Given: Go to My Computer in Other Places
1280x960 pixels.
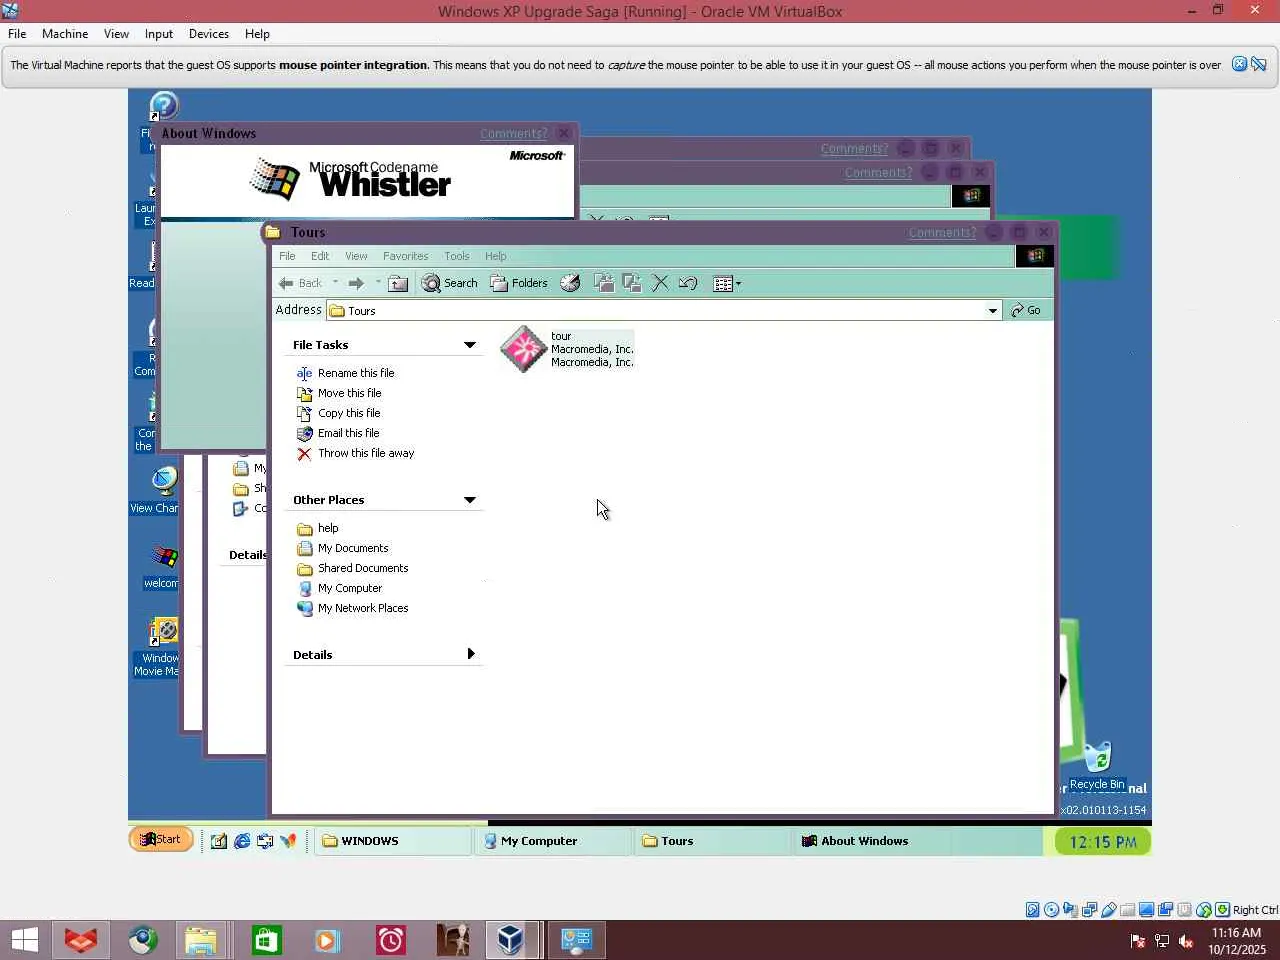Looking at the screenshot, I should [x=350, y=588].
